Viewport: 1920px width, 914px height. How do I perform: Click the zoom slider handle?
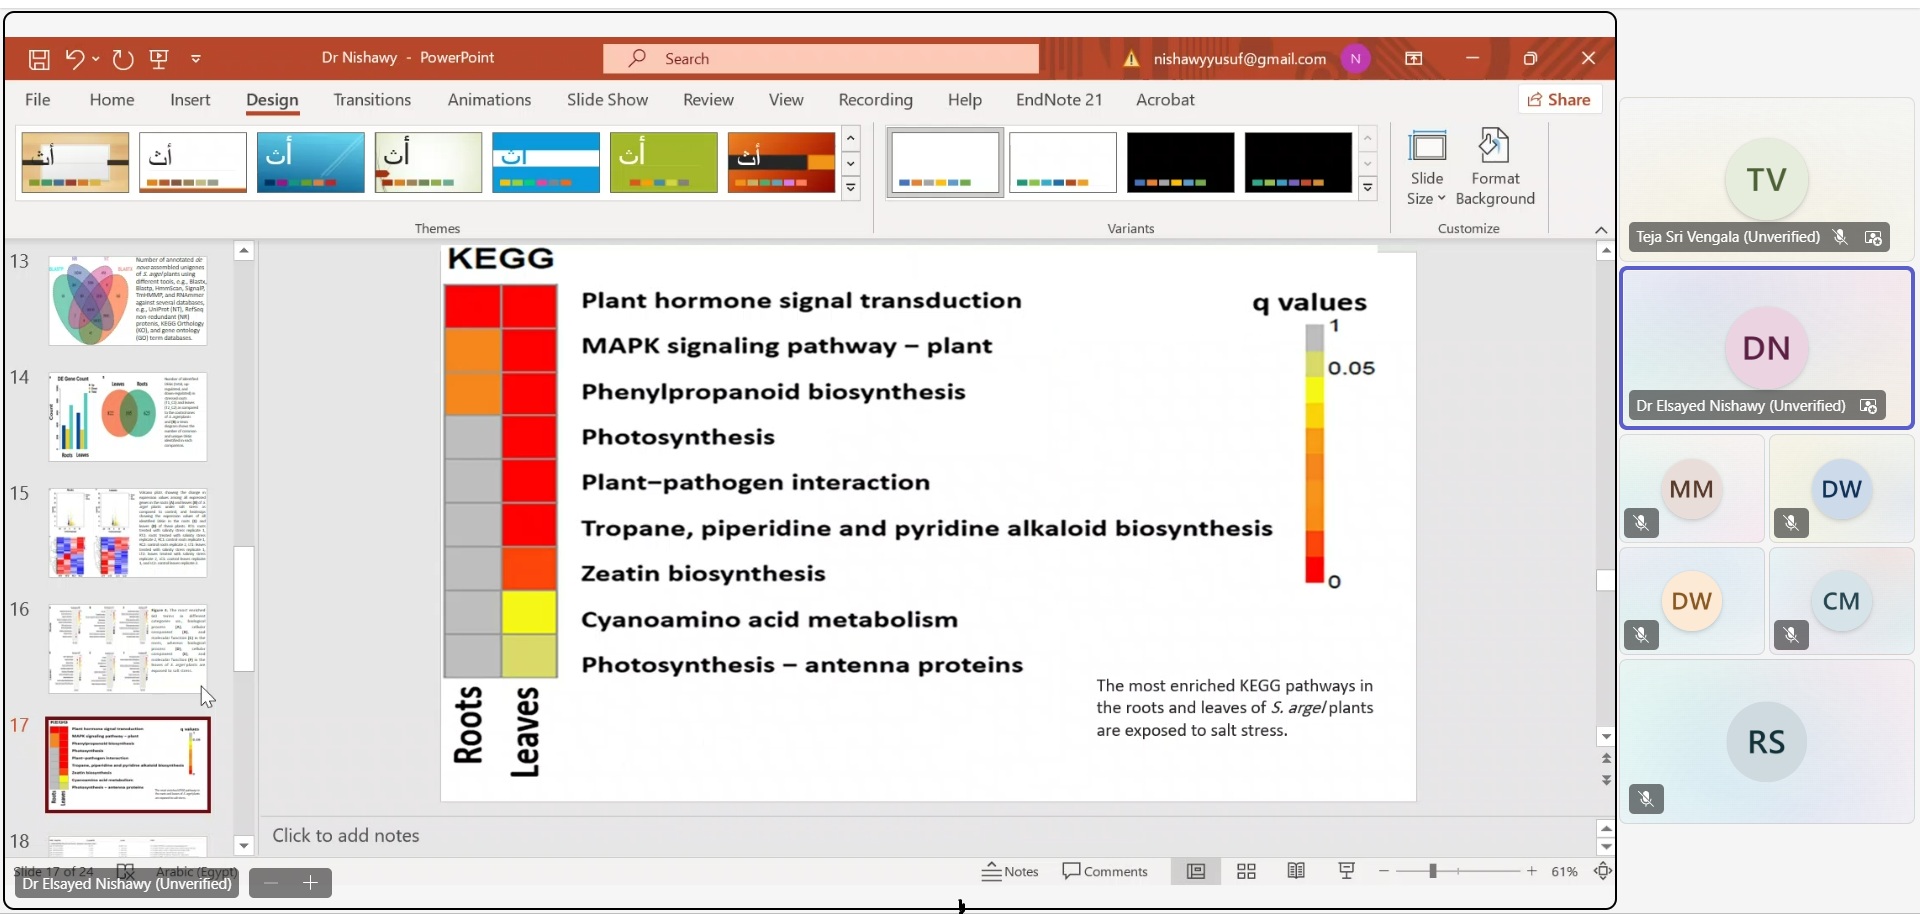click(x=1433, y=872)
